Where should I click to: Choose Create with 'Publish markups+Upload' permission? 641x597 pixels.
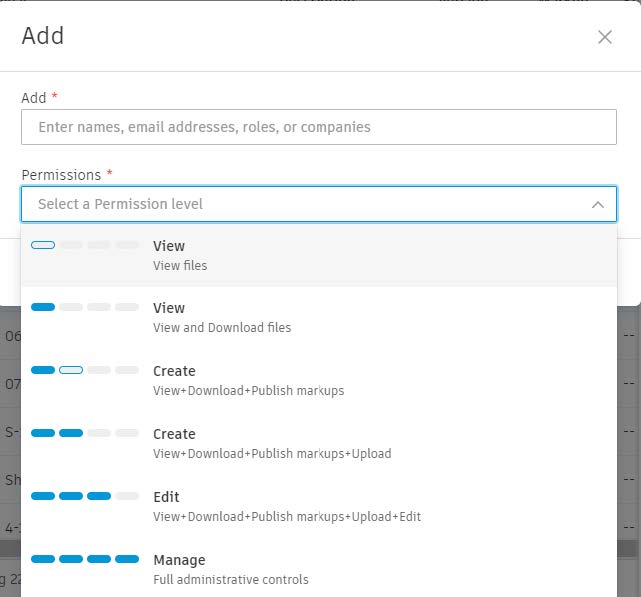[x=319, y=444]
